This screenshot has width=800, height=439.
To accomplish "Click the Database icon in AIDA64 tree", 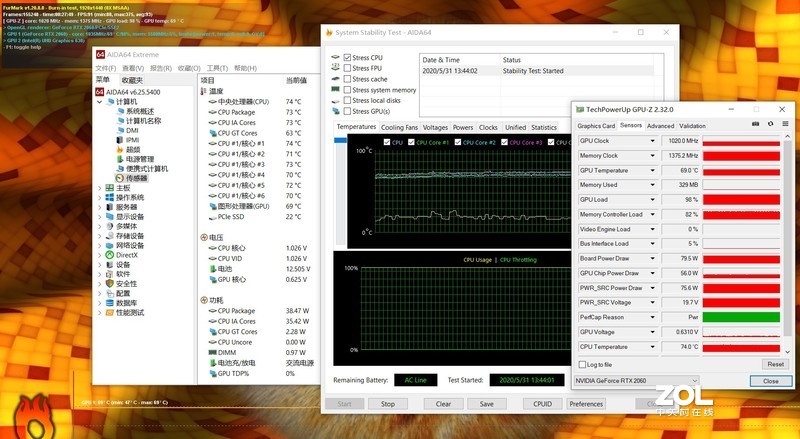I will pyautogui.click(x=110, y=303).
